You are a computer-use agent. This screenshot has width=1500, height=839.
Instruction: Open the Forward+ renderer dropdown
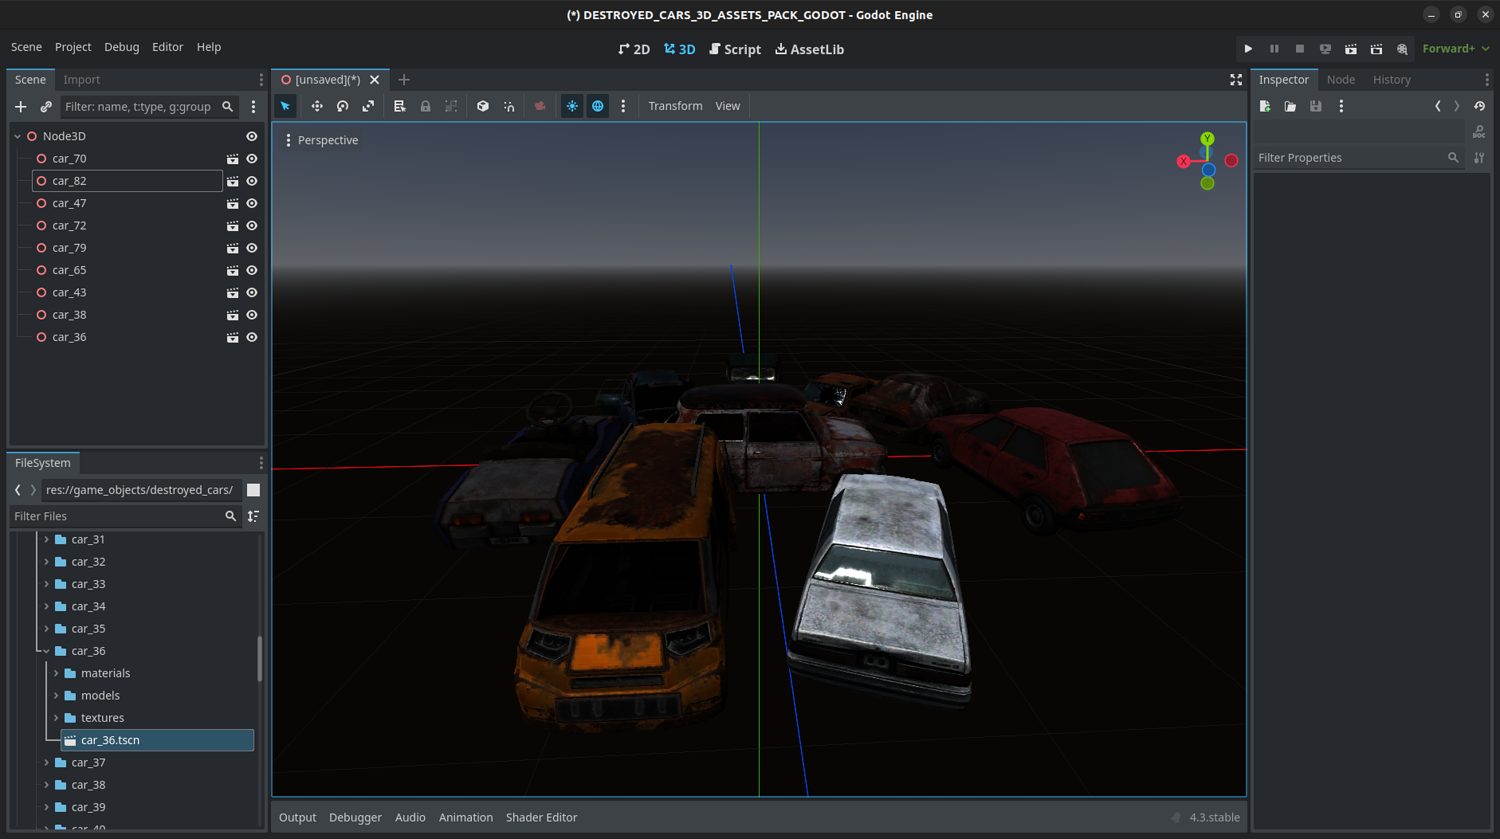coord(1456,49)
